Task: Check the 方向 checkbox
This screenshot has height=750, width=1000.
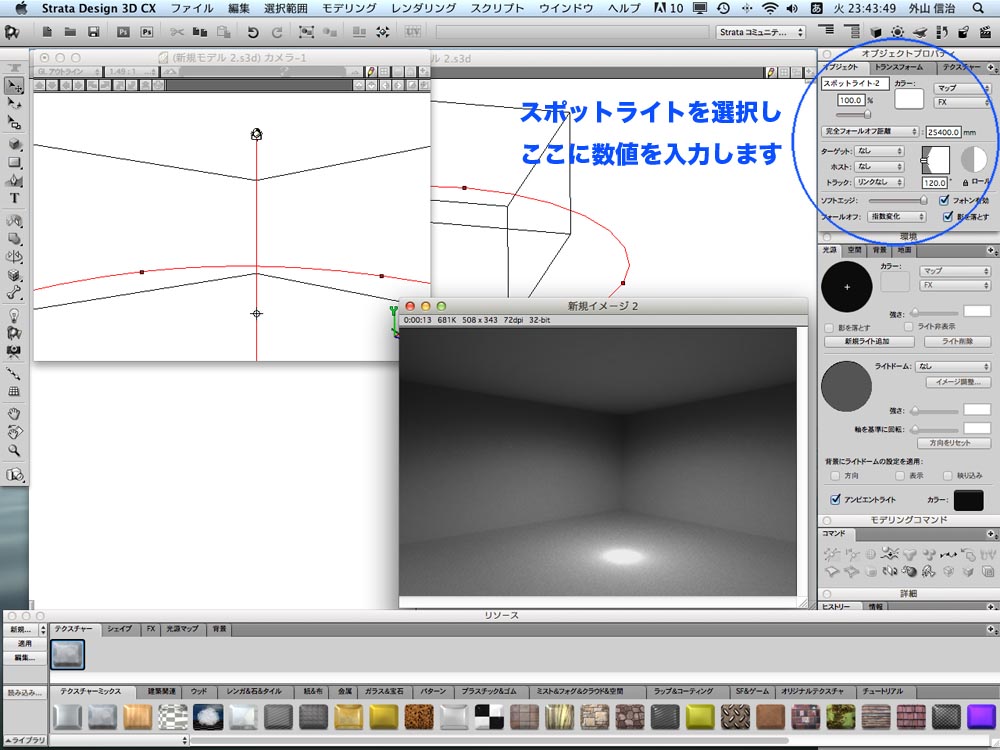Action: [x=835, y=476]
